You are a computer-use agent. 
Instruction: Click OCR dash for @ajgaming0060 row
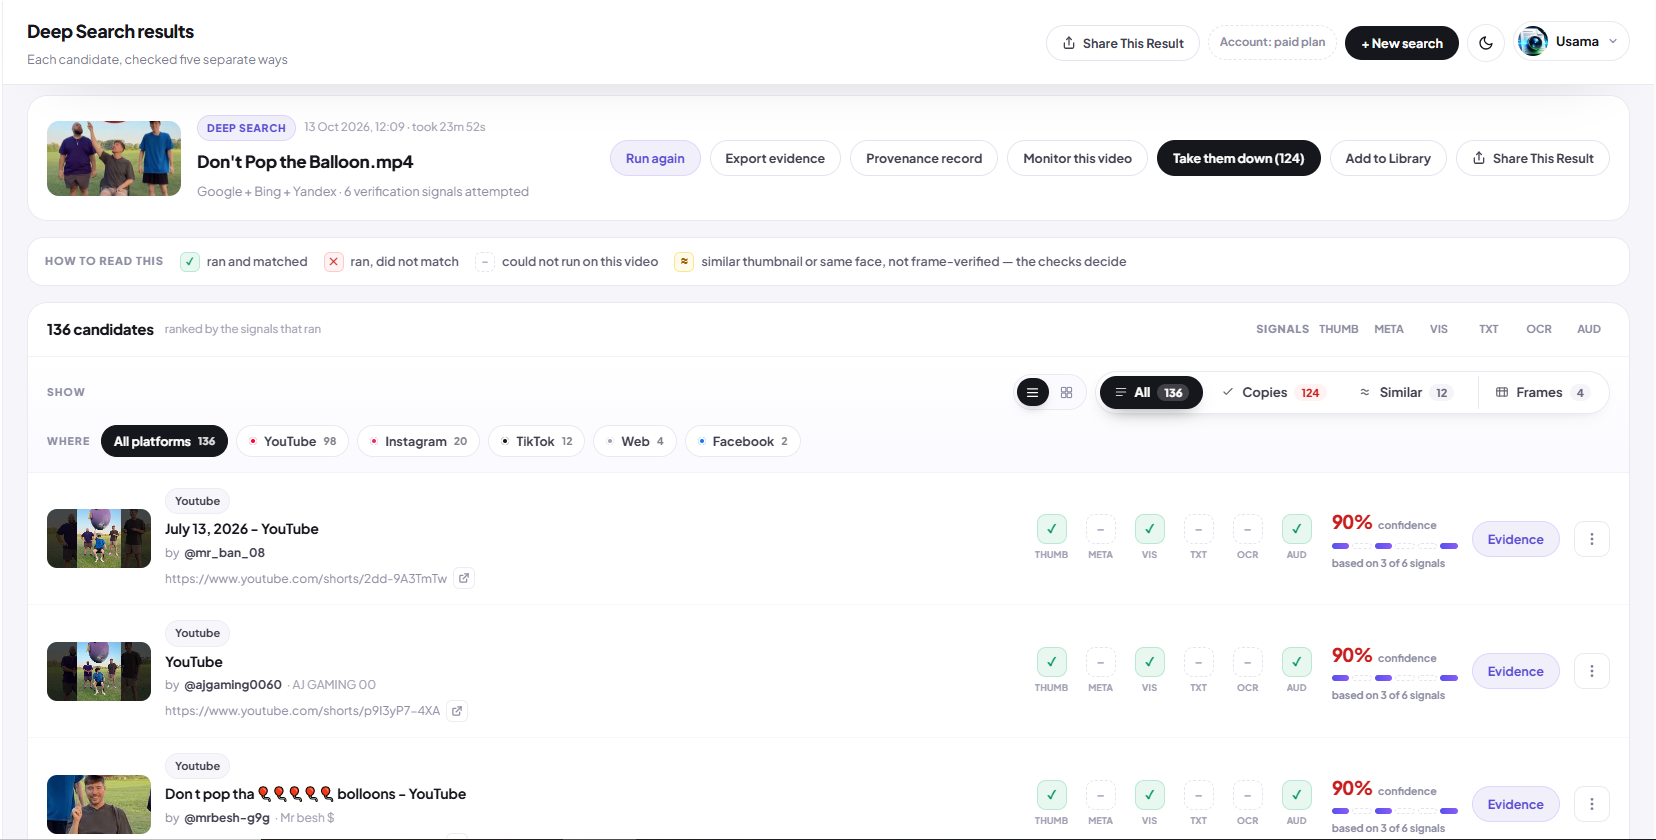pyautogui.click(x=1247, y=662)
